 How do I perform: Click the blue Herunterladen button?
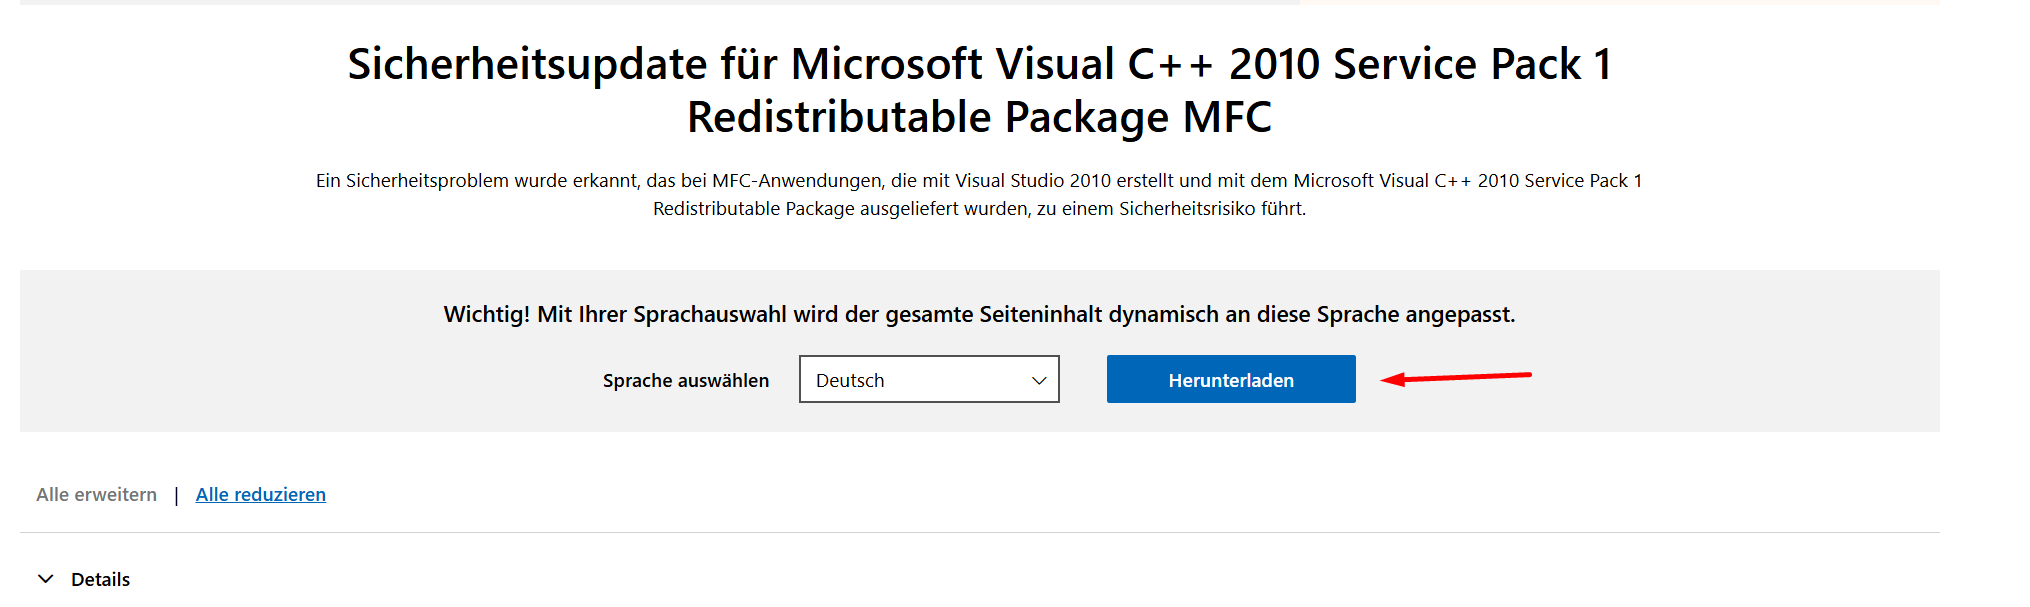pyautogui.click(x=1230, y=380)
